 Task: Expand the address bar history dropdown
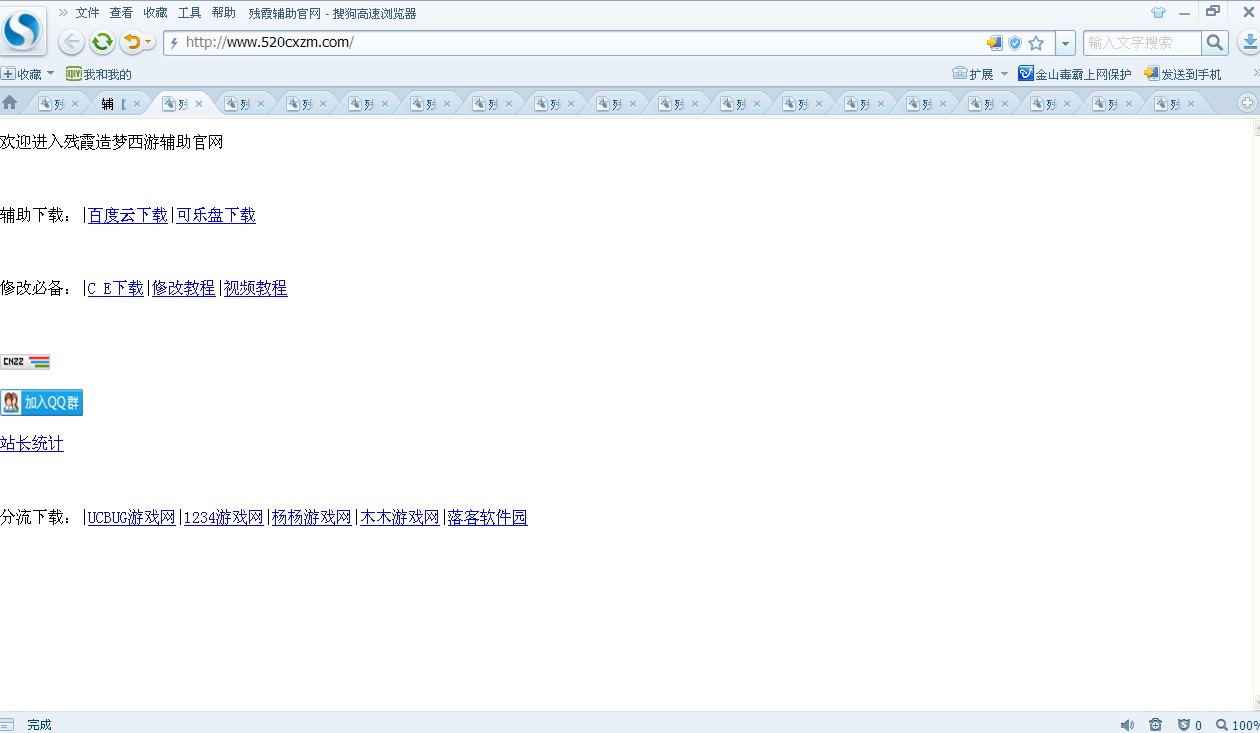(1065, 43)
